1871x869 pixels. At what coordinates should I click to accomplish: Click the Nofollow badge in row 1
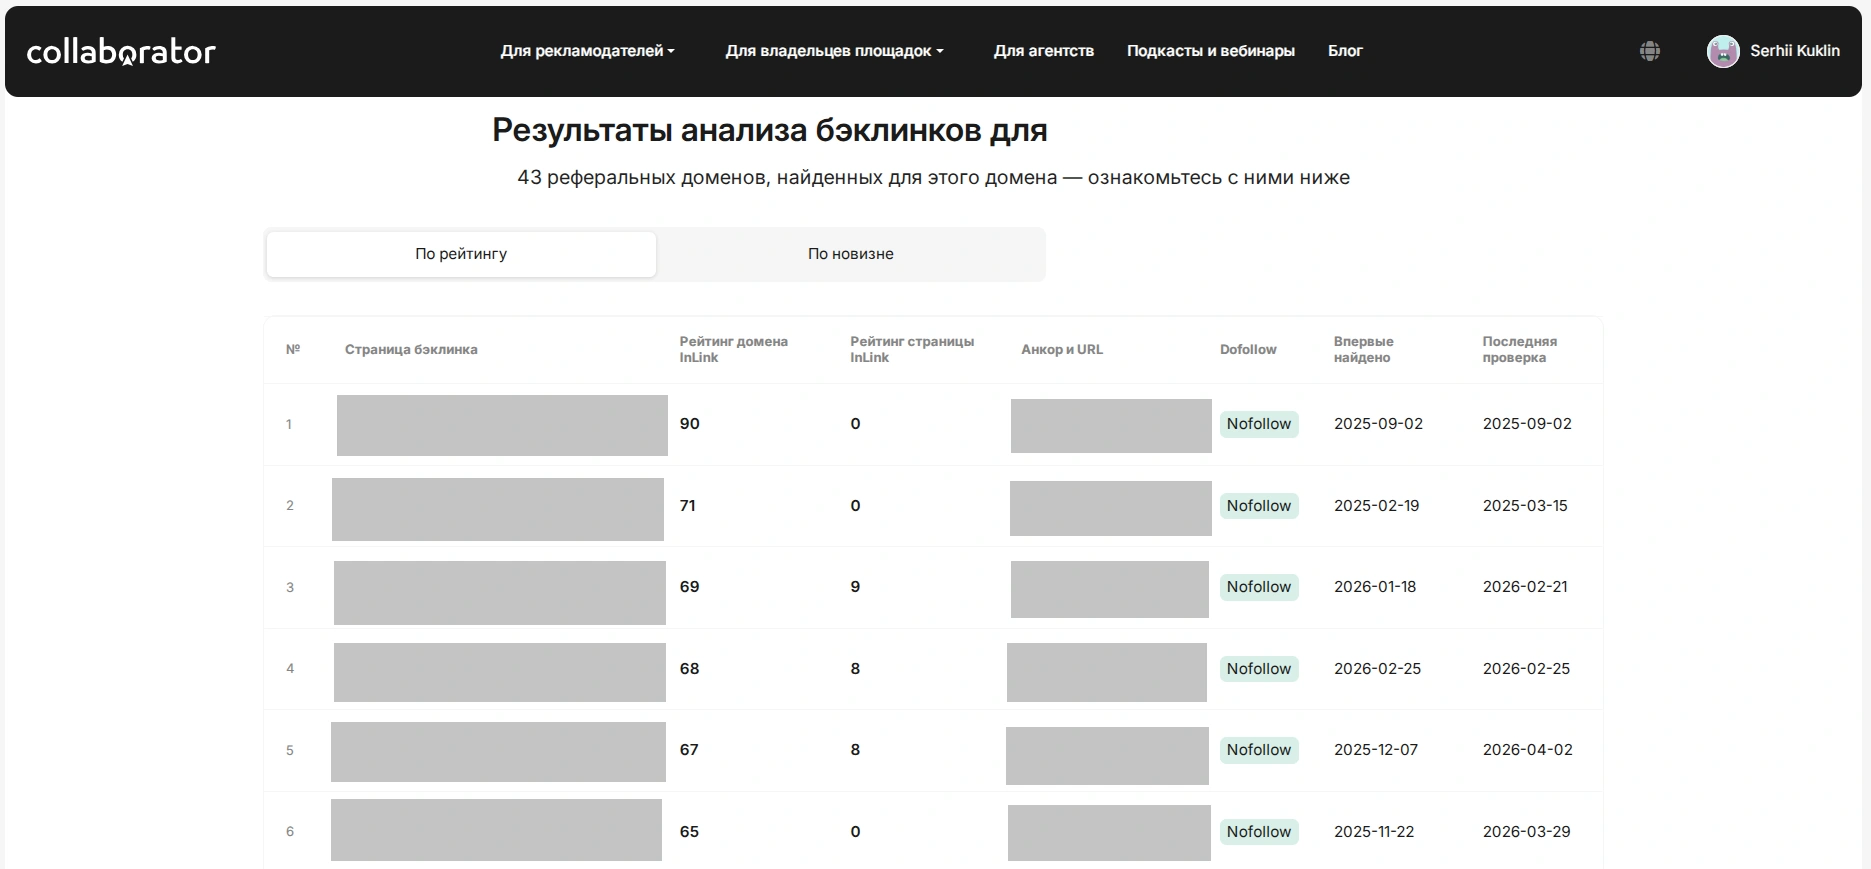point(1259,424)
